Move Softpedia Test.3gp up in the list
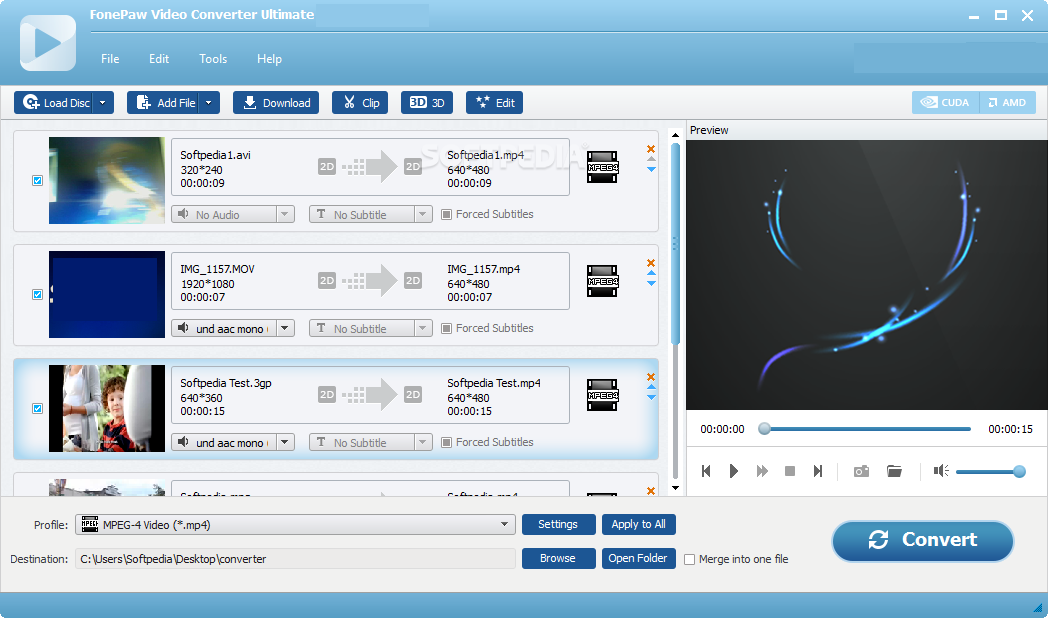Image resolution: width=1048 pixels, height=618 pixels. click(x=651, y=387)
